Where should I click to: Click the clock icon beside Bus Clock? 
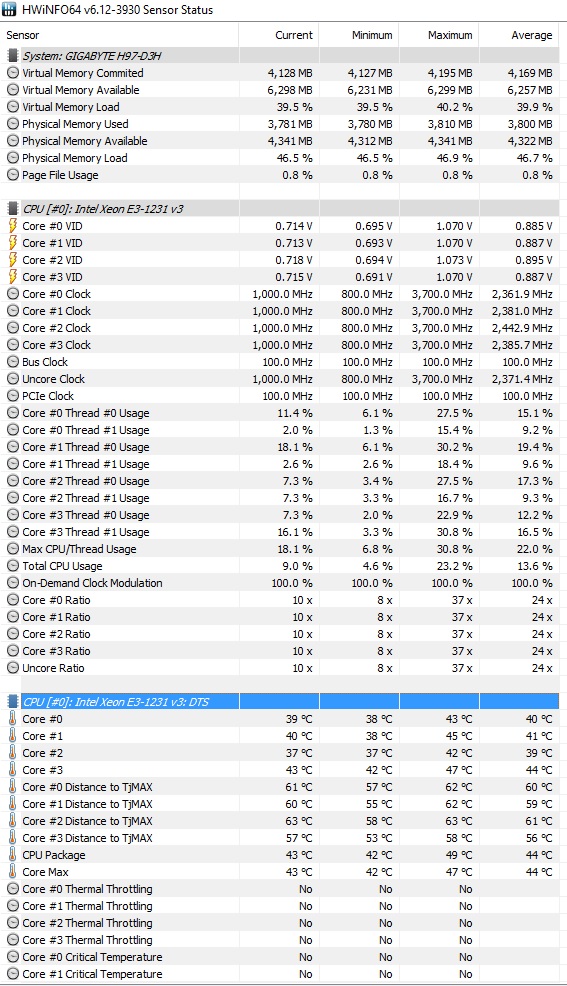coord(13,362)
